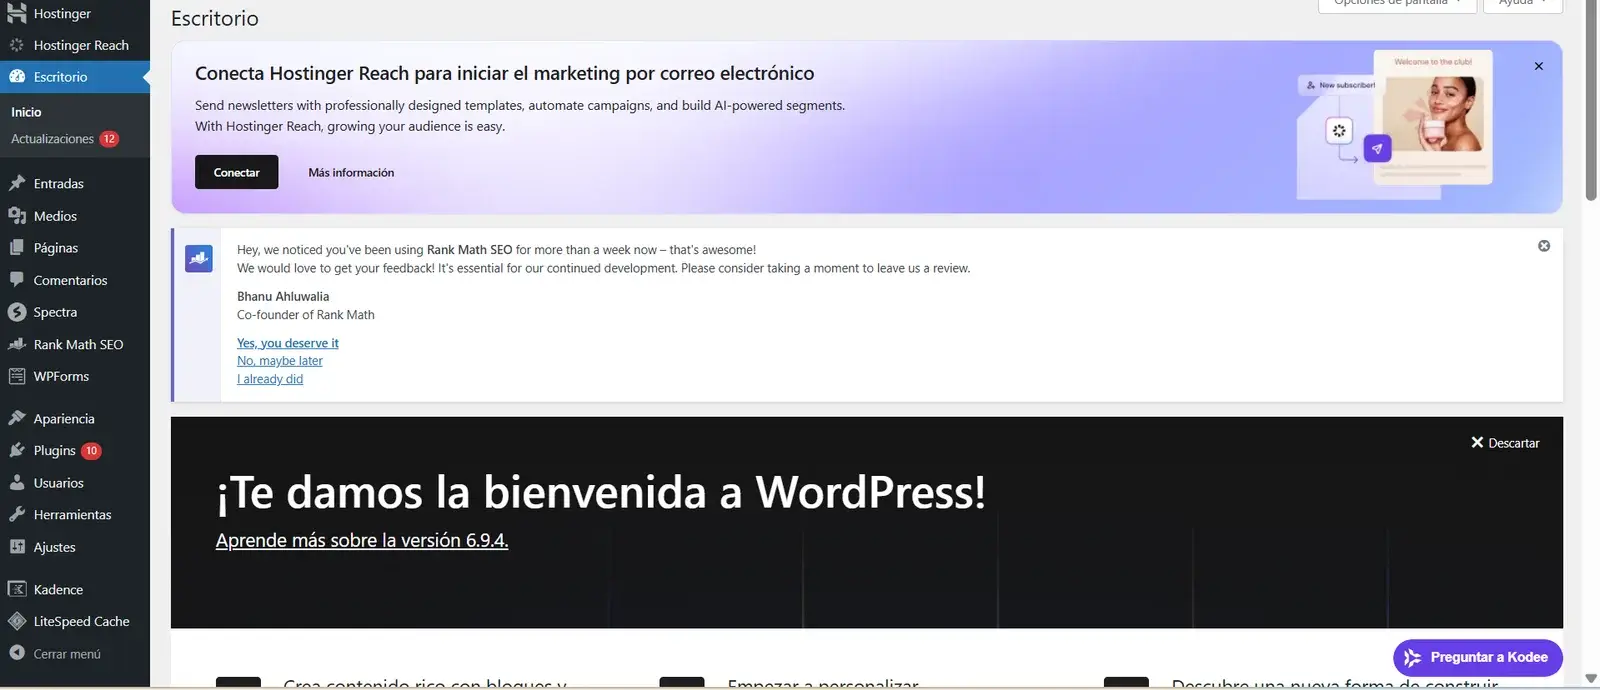Click the Ajustes settings icon

click(x=16, y=547)
